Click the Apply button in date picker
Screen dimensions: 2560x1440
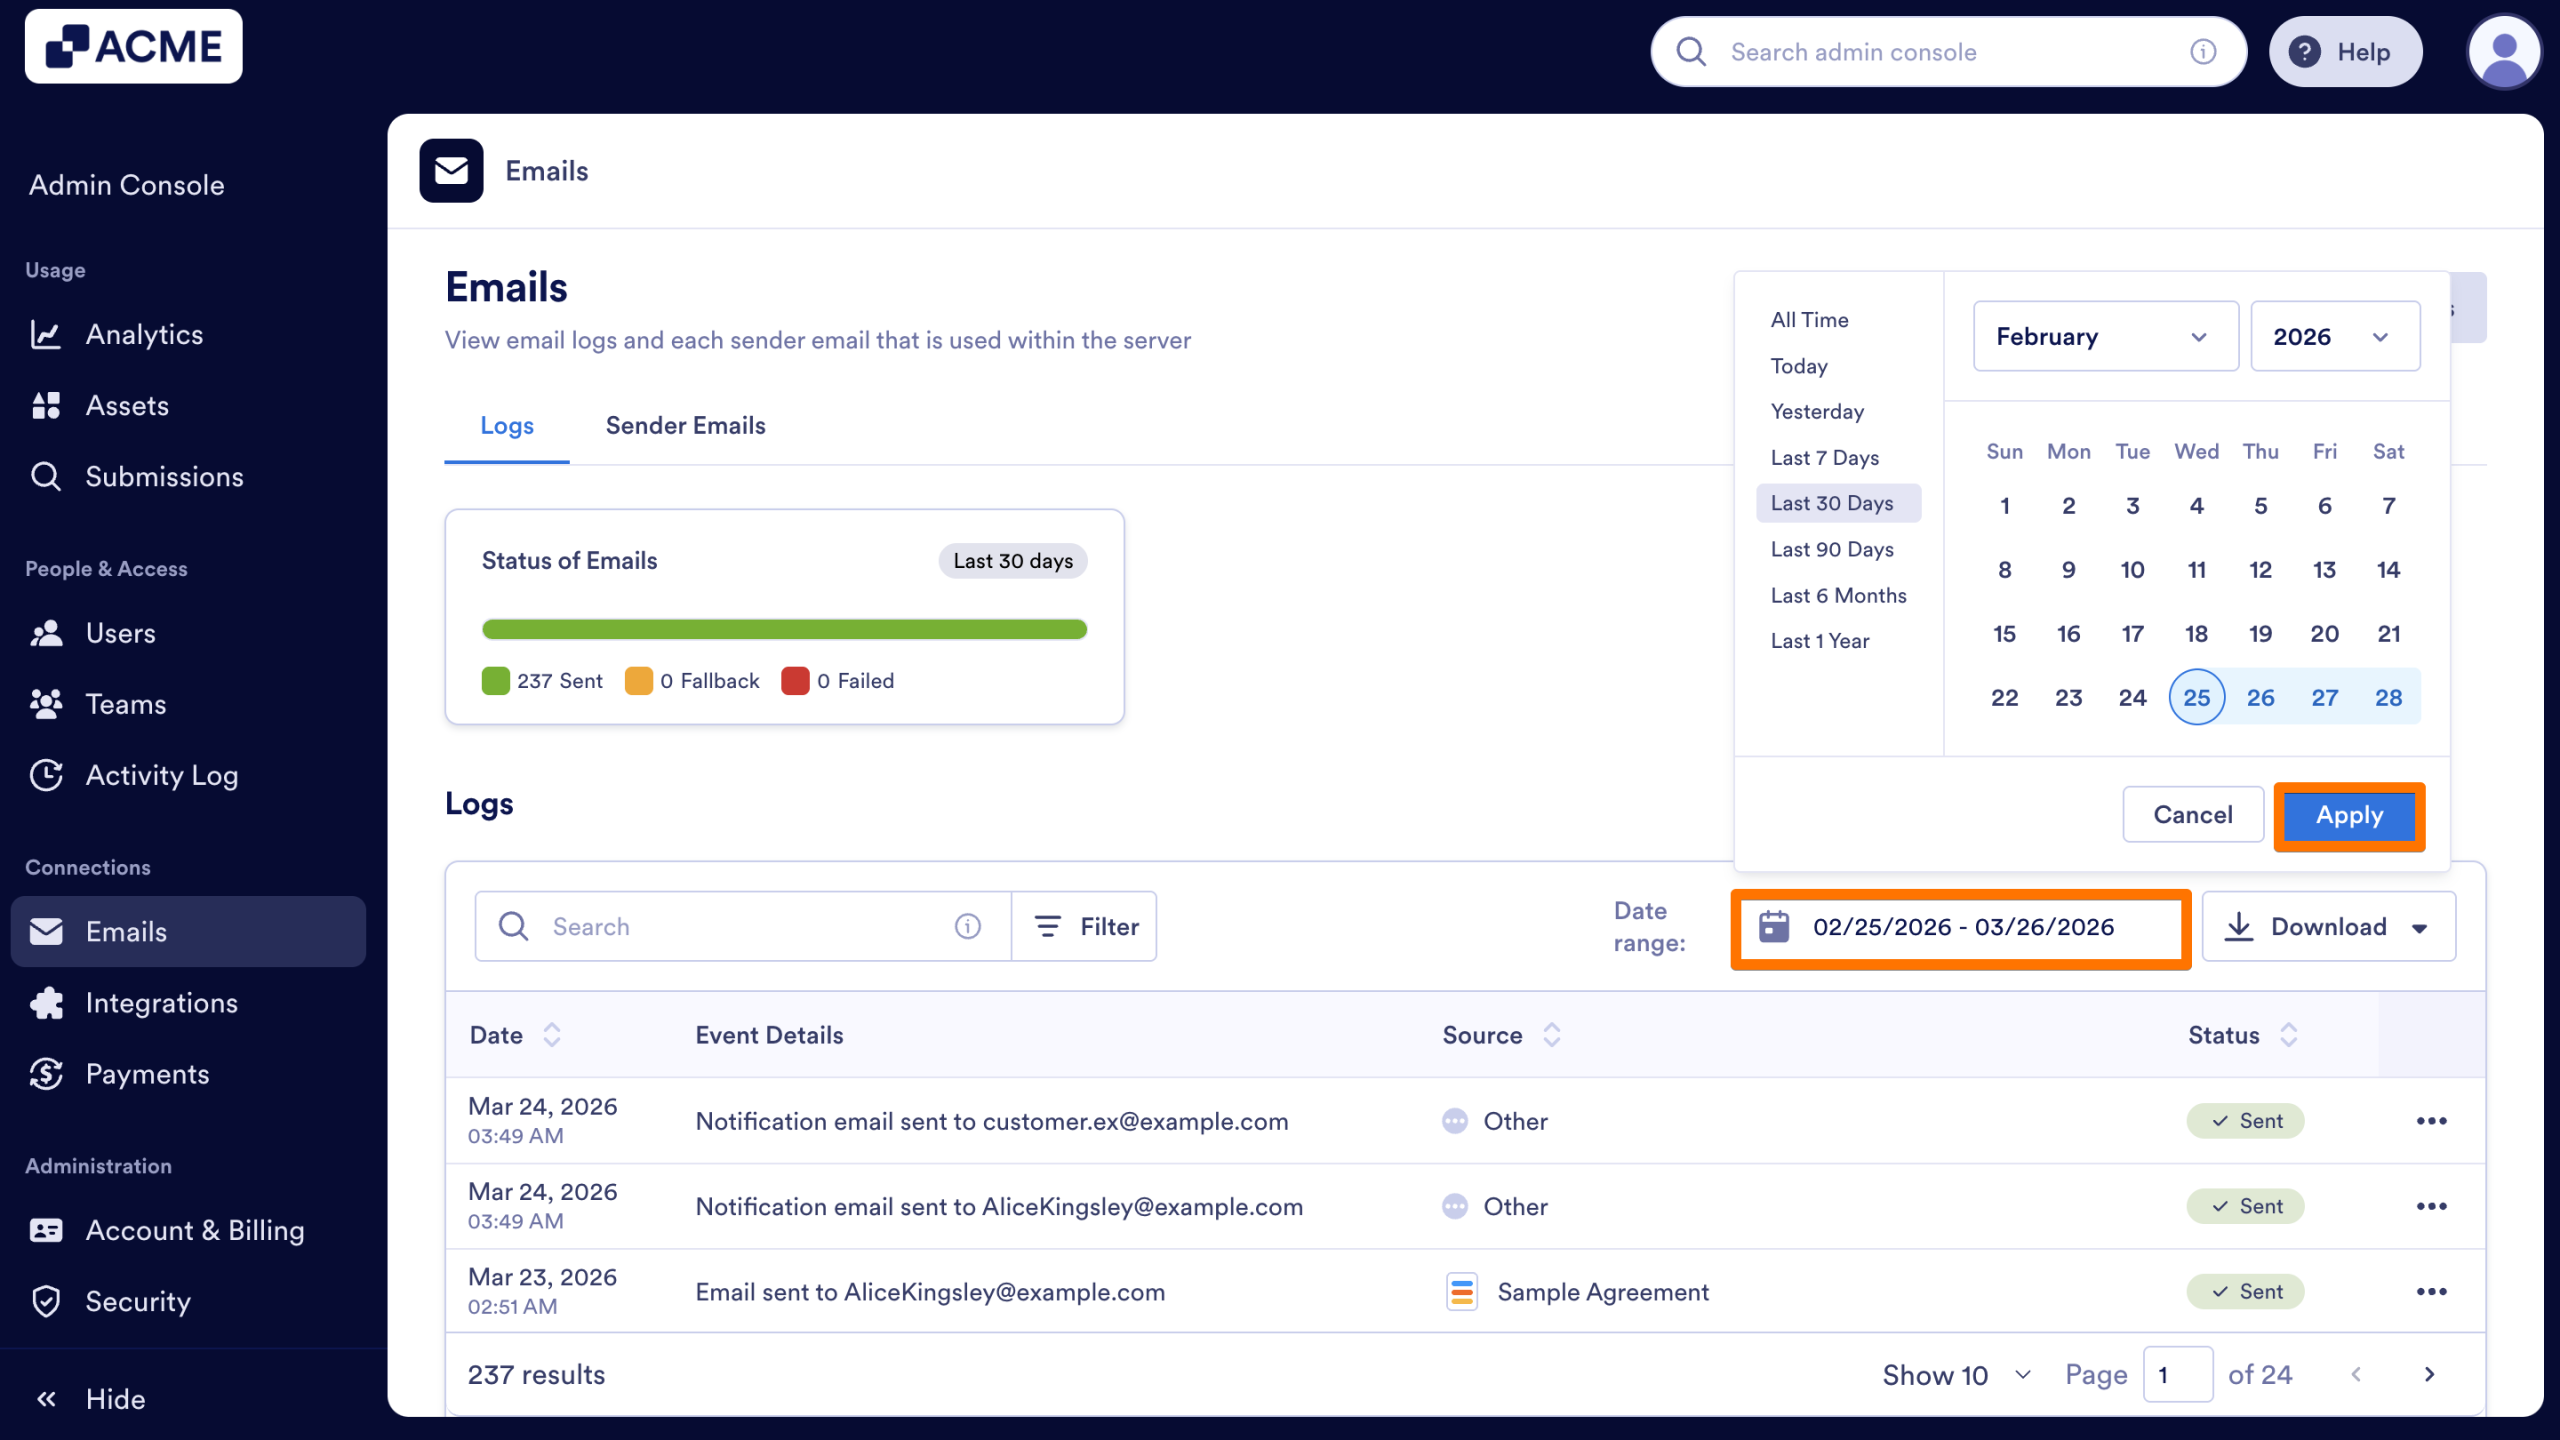pyautogui.click(x=2348, y=814)
